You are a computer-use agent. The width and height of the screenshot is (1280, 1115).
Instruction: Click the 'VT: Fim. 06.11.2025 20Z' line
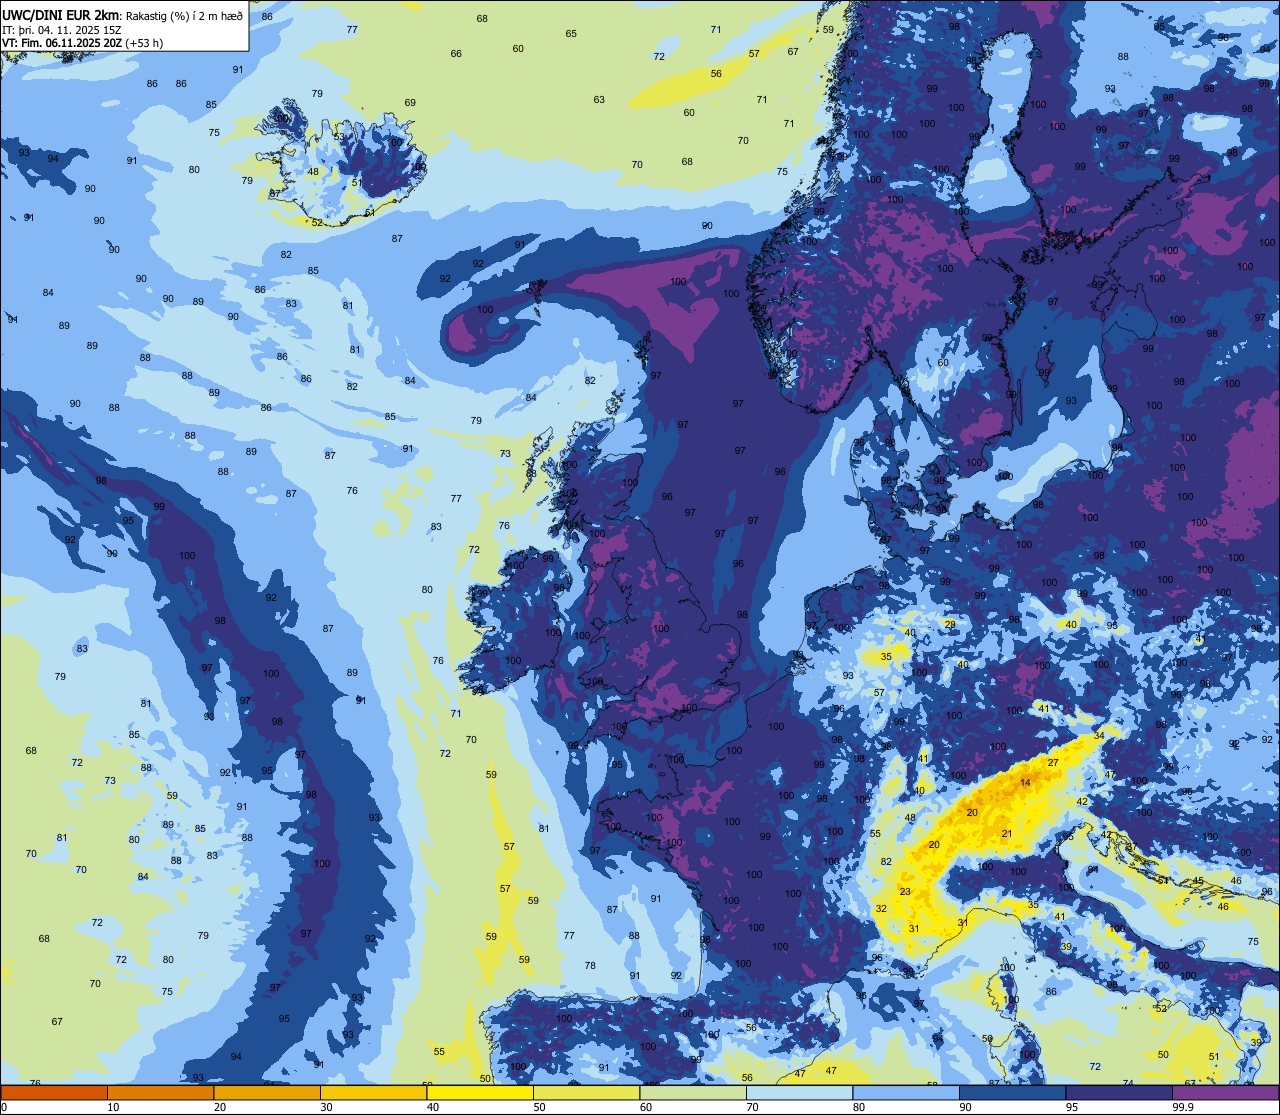(x=62, y=43)
